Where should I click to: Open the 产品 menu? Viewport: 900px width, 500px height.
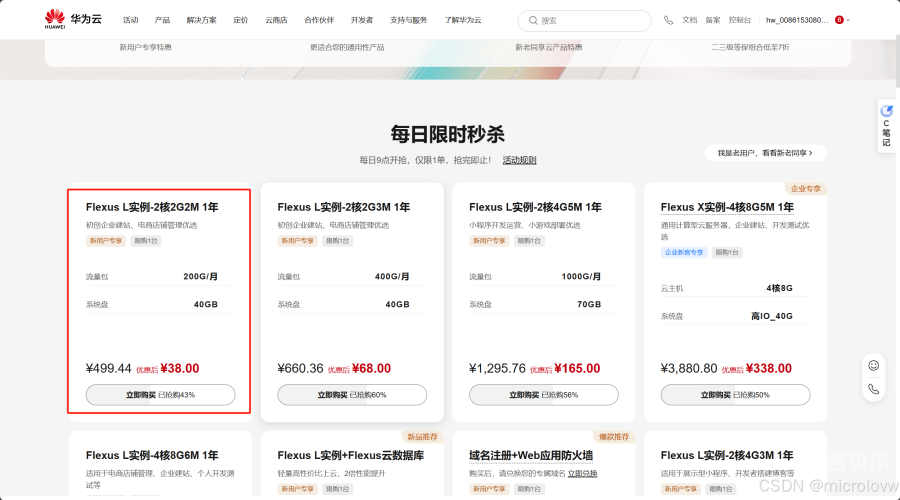pos(162,20)
